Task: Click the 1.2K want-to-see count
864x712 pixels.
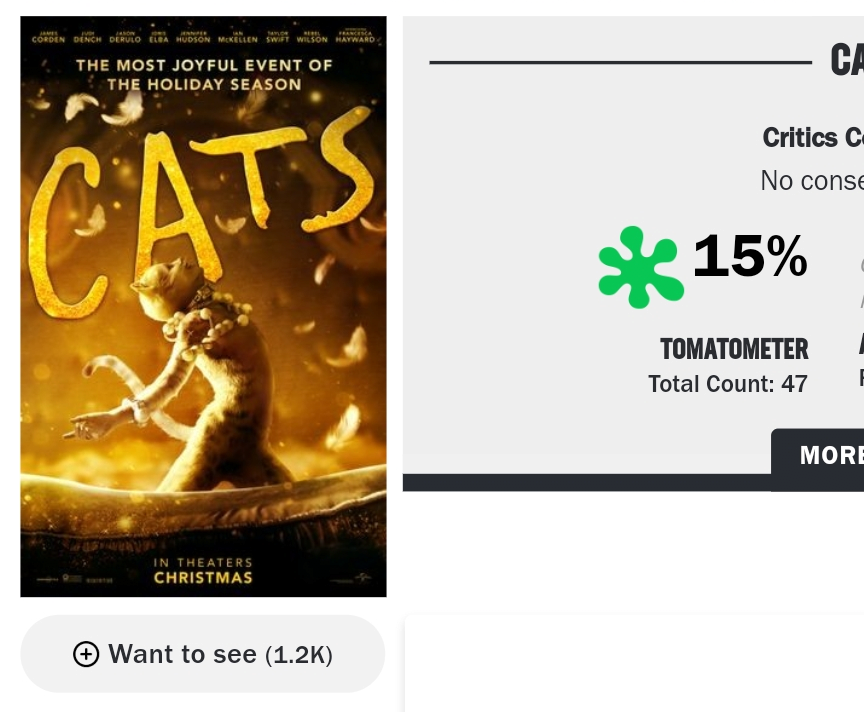Action: click(x=298, y=655)
